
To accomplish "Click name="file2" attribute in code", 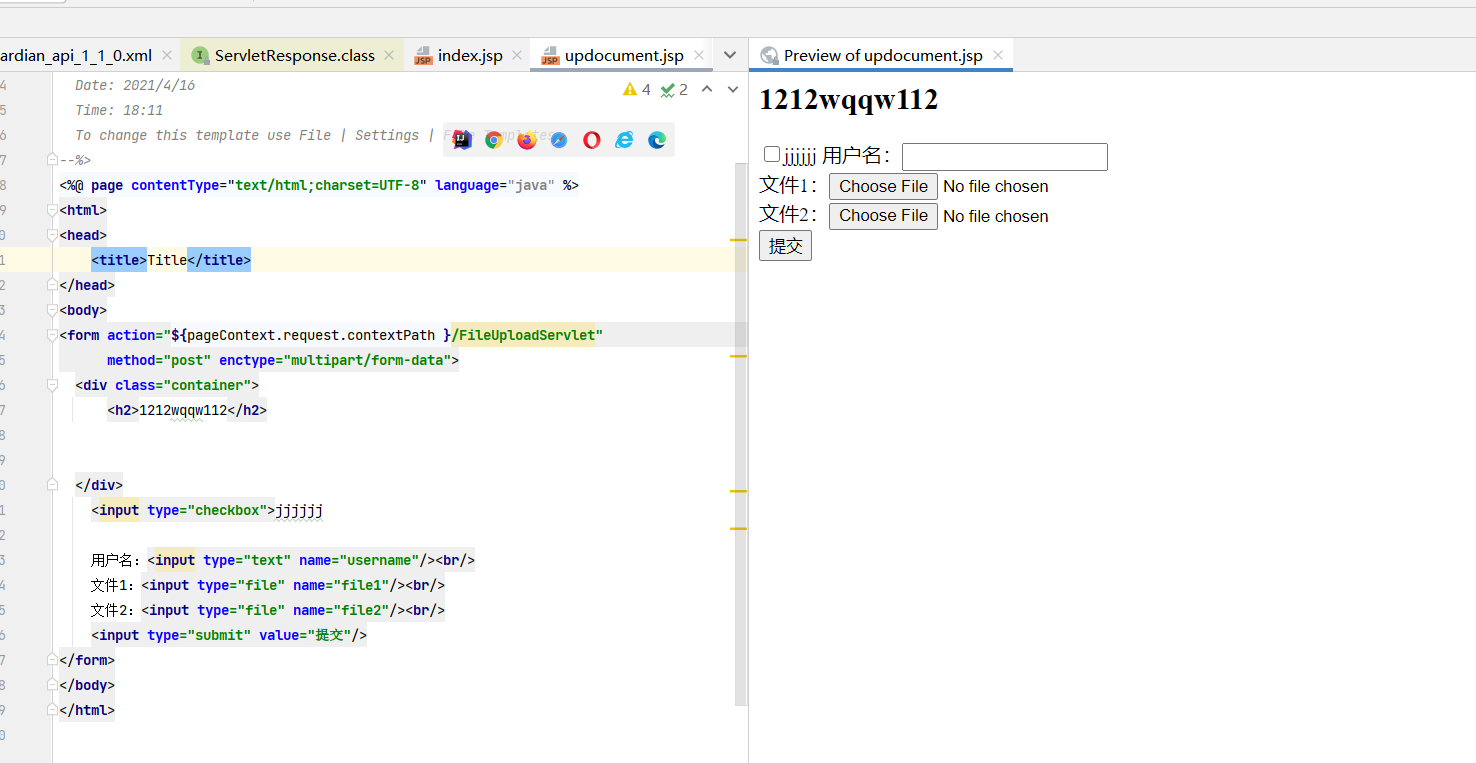I will (x=341, y=610).
